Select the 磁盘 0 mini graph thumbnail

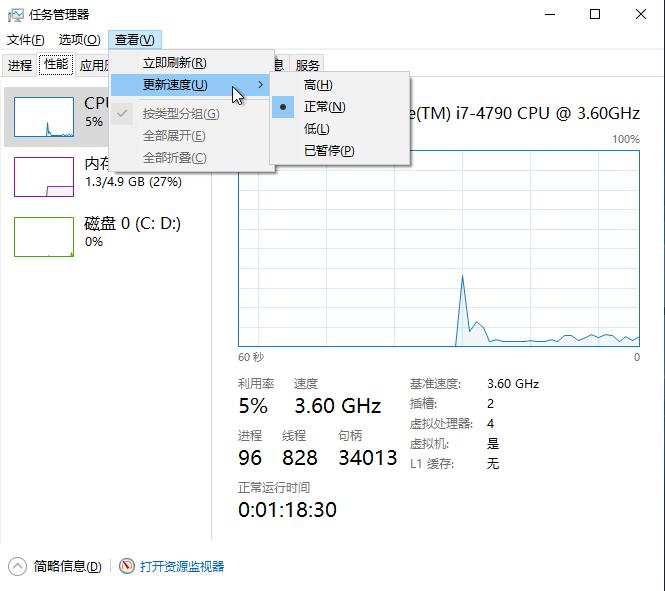tap(44, 237)
